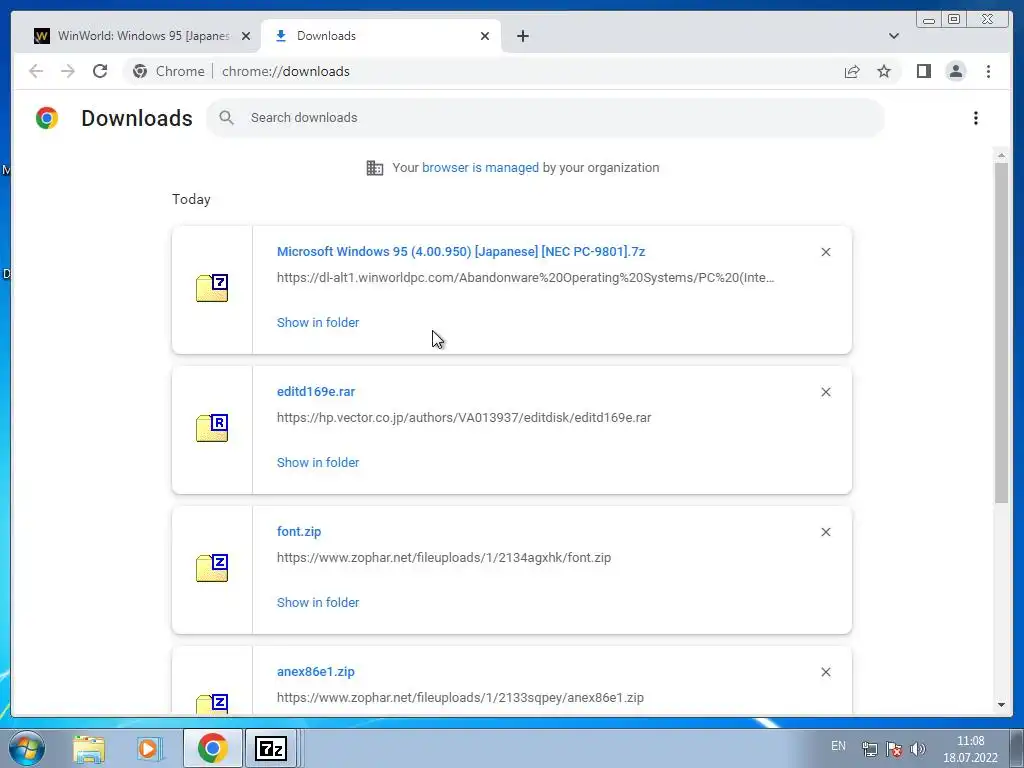Remove editd169e.rar from the list
The image size is (1024, 768).
(825, 392)
